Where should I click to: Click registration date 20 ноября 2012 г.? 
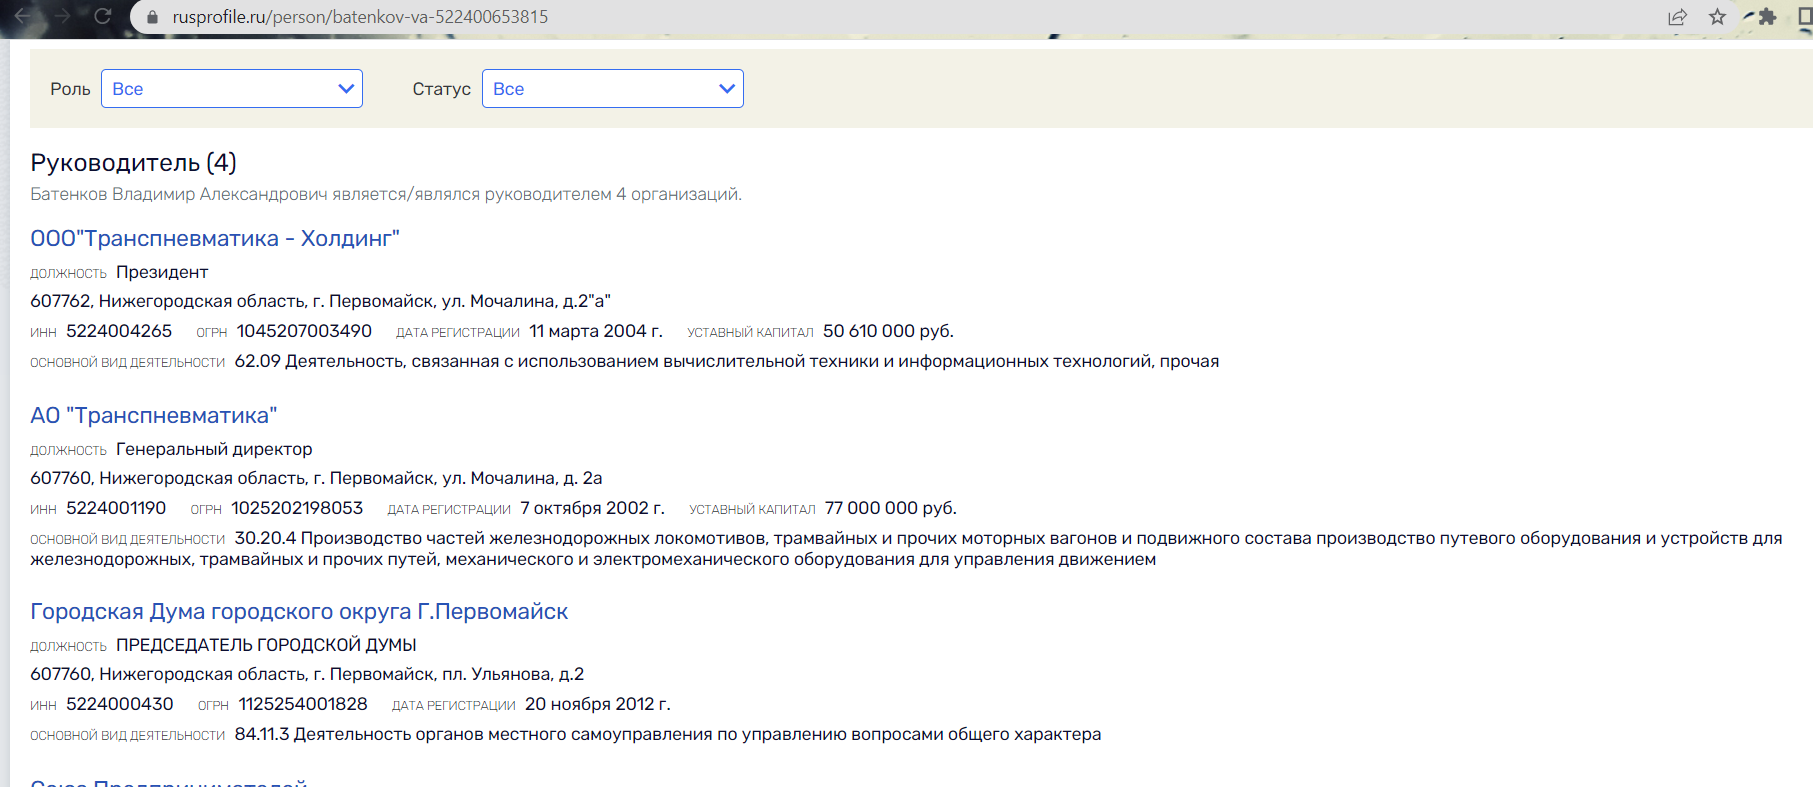click(x=598, y=704)
